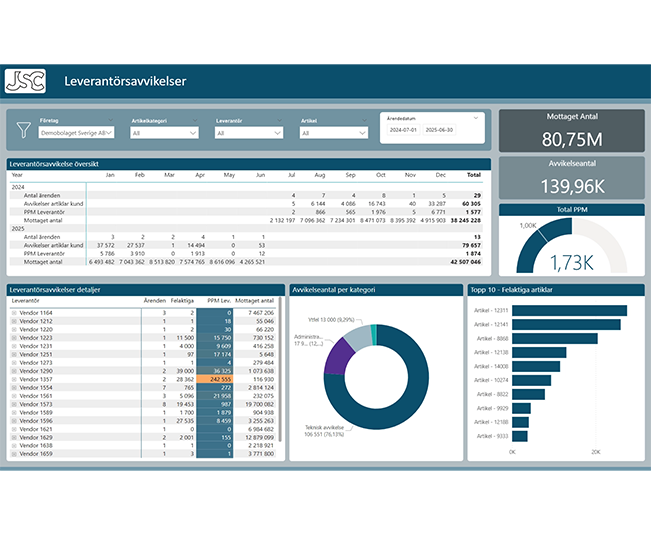Expand the Vendor 1357 row
The width and height of the screenshot is (651, 535).
click(x=14, y=379)
